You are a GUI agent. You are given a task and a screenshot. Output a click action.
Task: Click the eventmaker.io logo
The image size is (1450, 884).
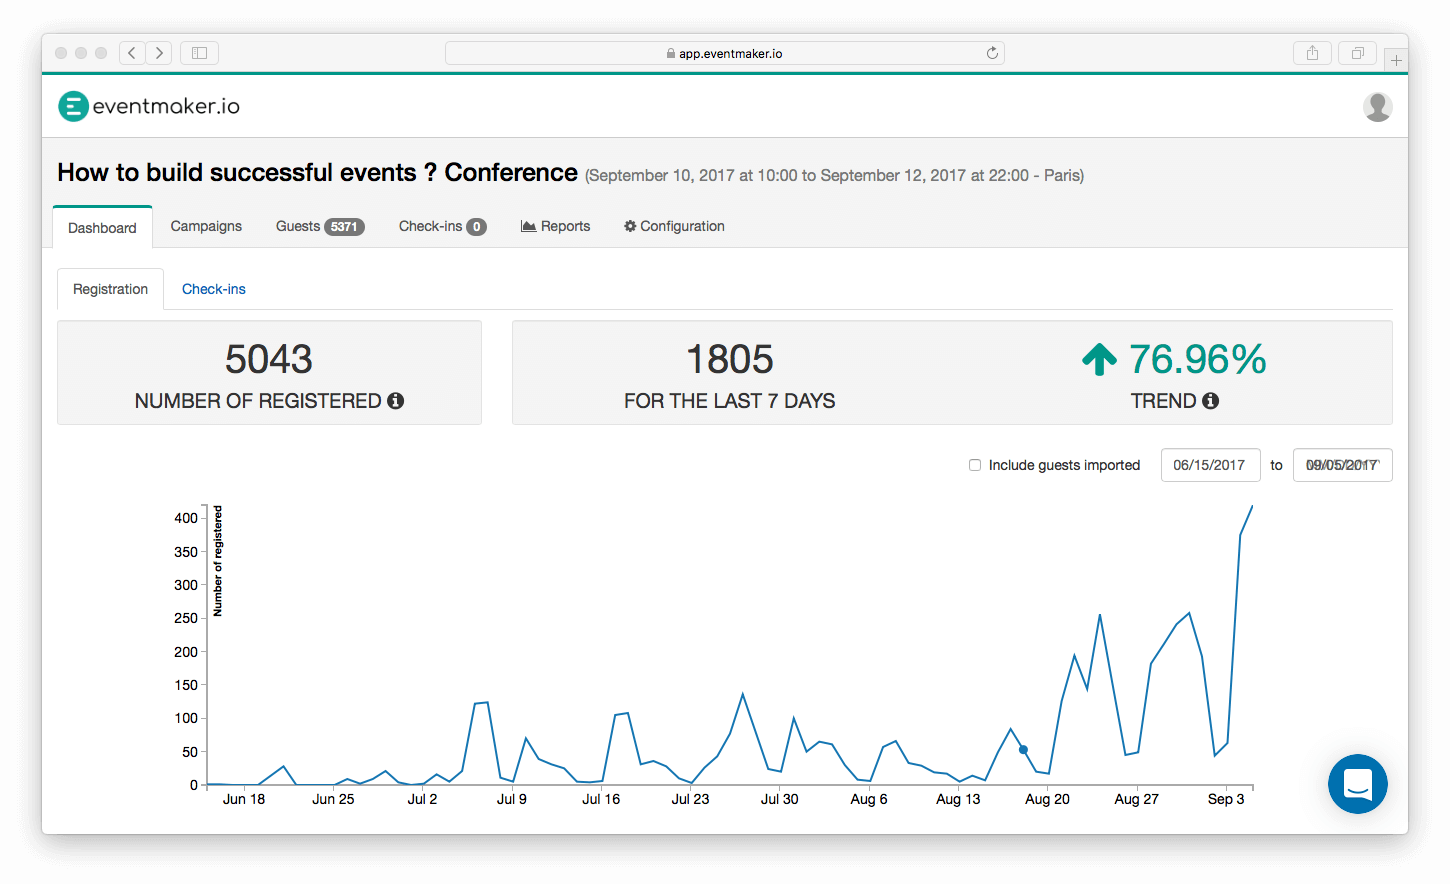[x=149, y=106]
